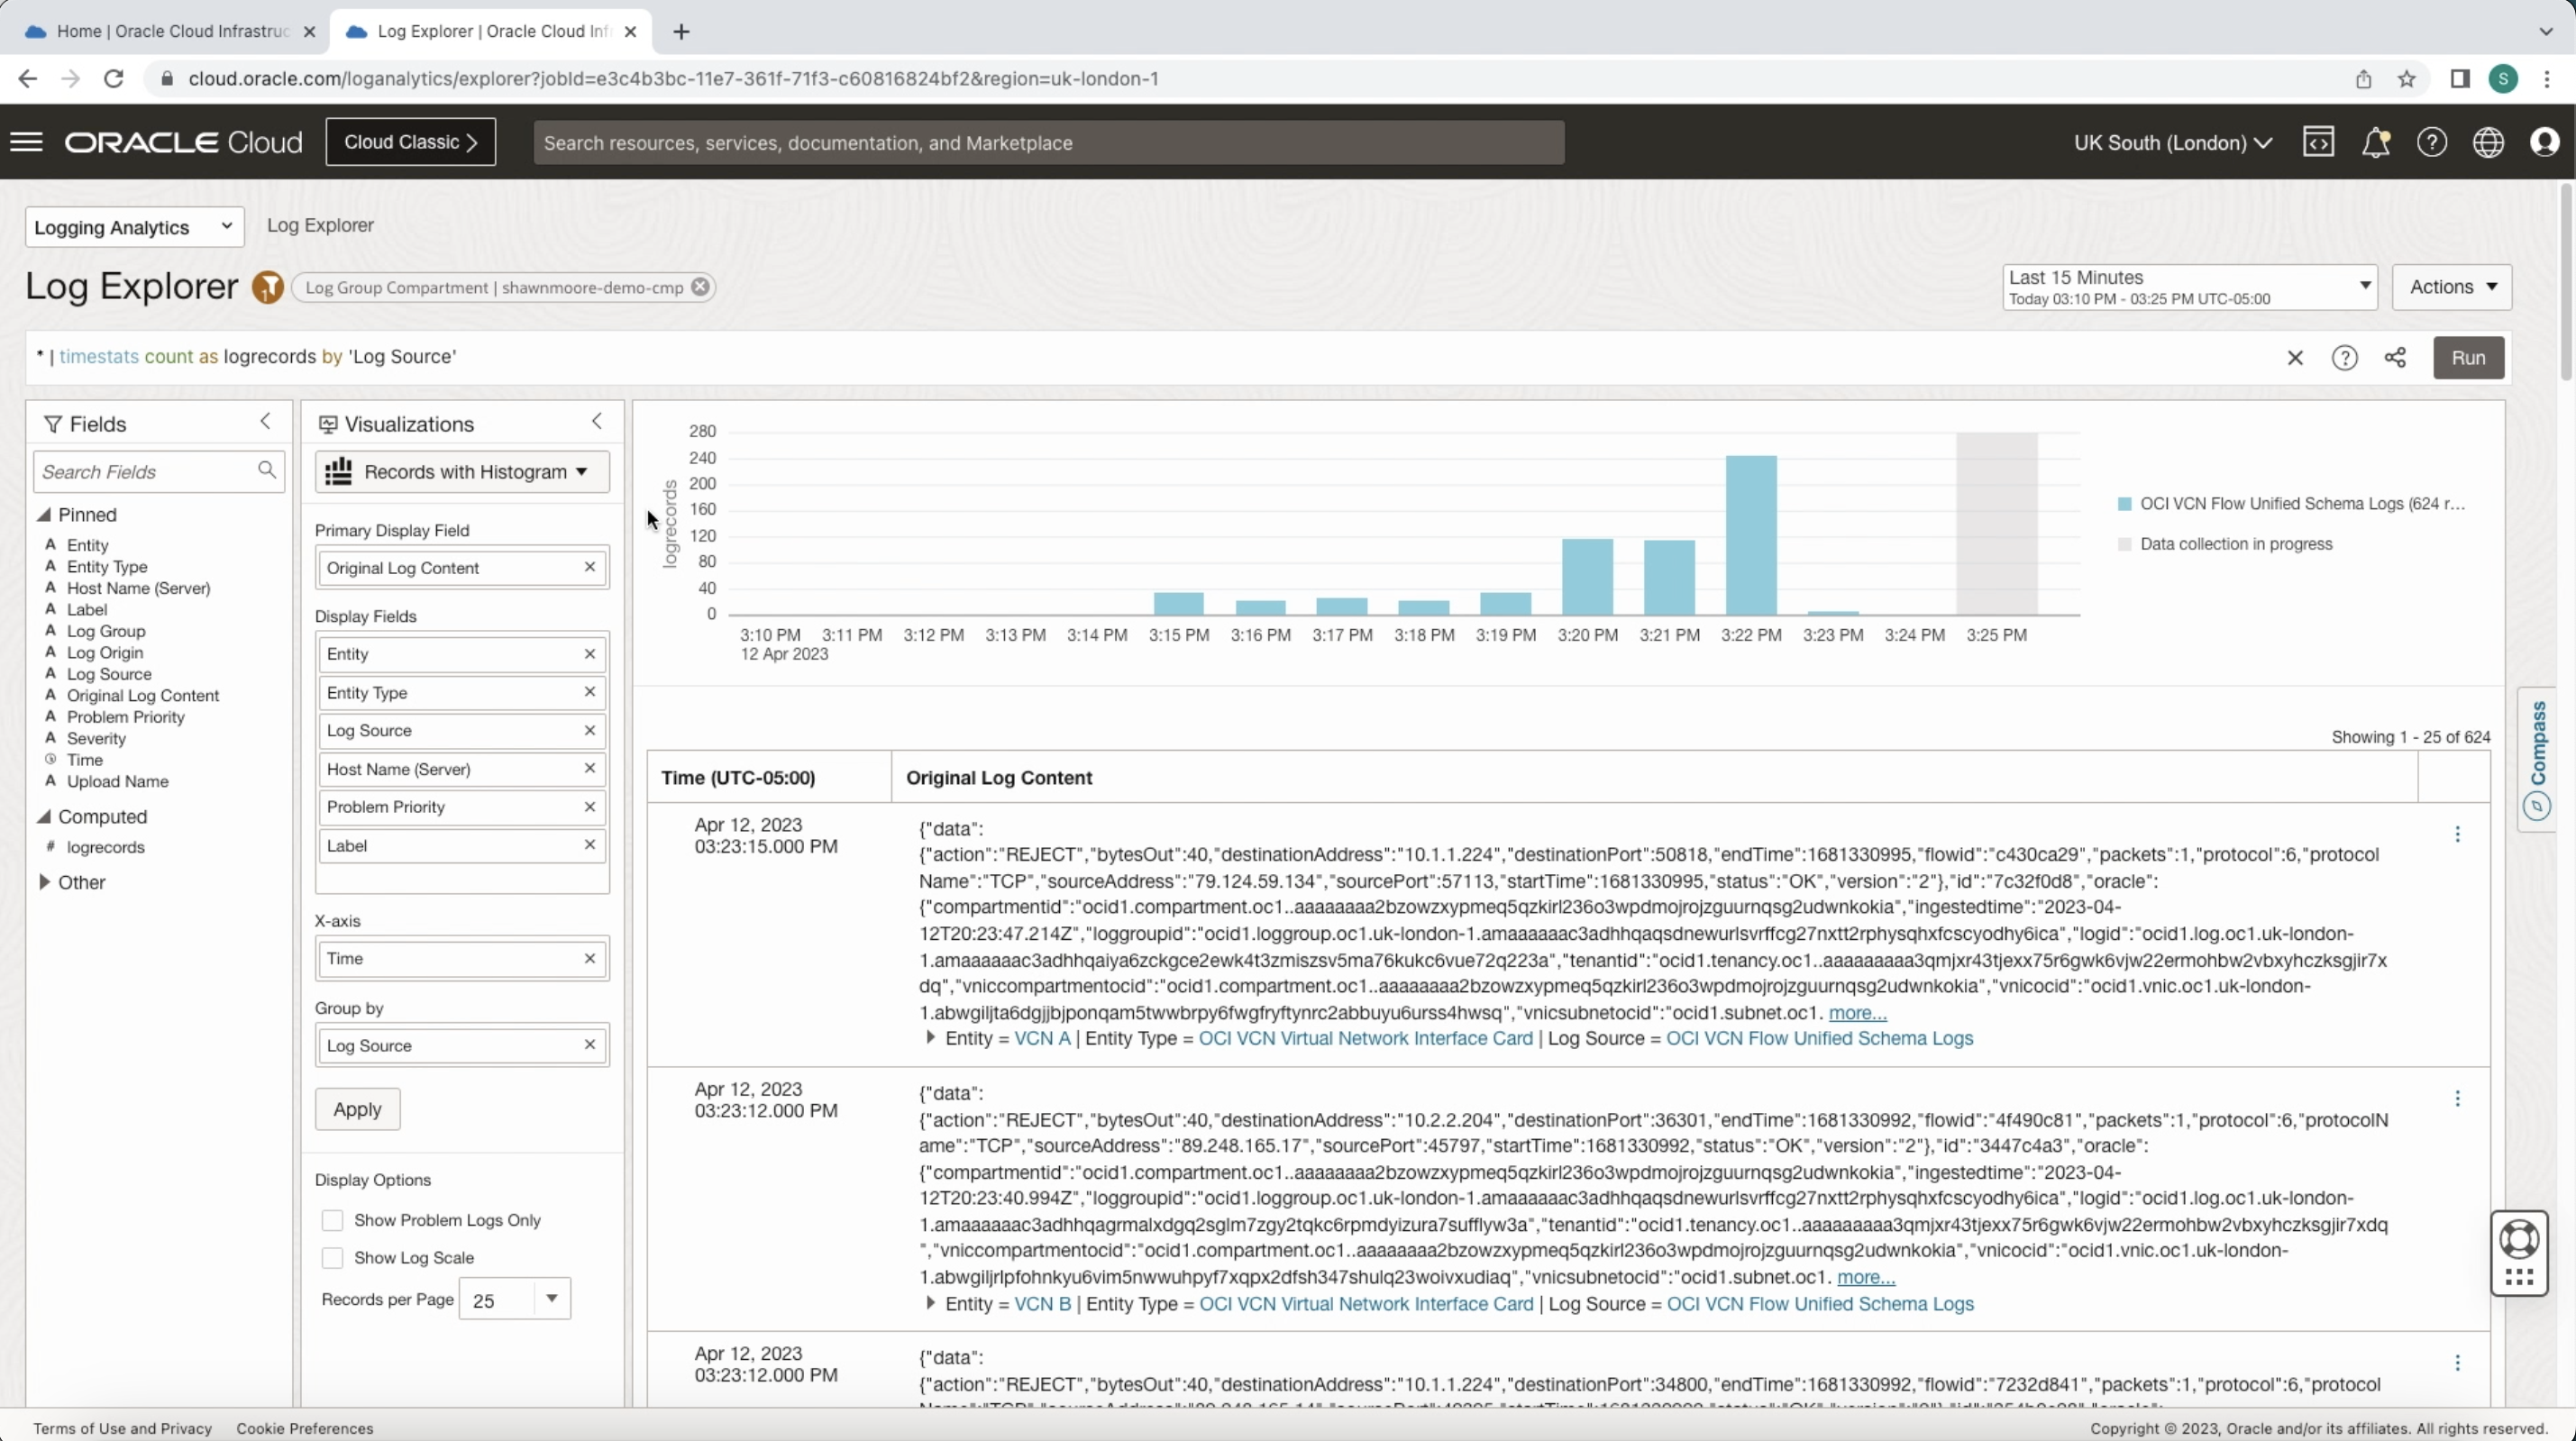
Task: Open the Cloud Classic menu
Action: click(x=410, y=142)
